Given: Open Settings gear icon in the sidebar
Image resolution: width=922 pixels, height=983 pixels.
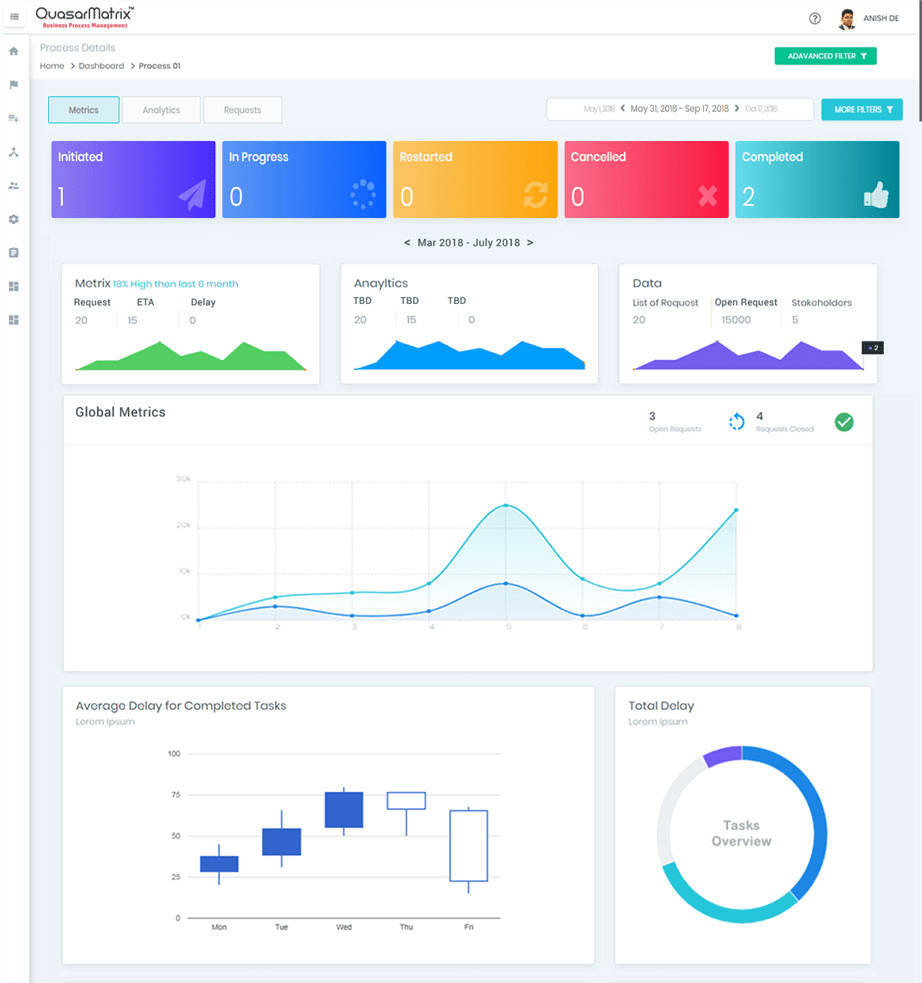Looking at the screenshot, I should coord(14,219).
